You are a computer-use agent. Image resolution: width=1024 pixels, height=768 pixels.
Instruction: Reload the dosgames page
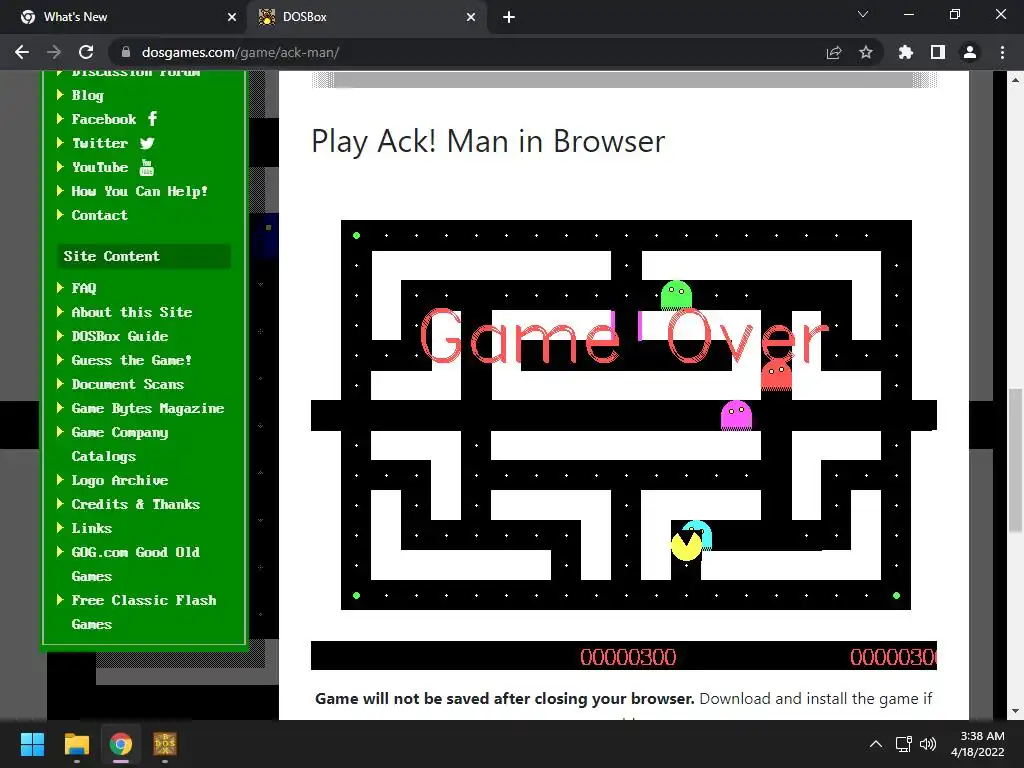[86, 52]
